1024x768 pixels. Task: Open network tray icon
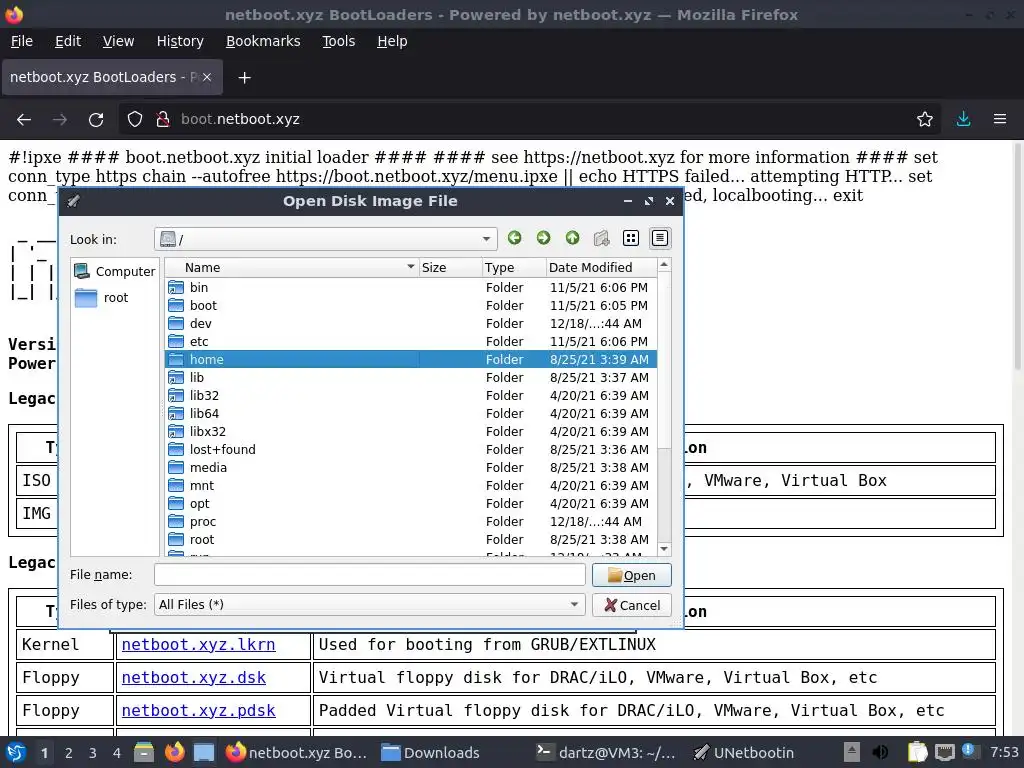tap(944, 753)
